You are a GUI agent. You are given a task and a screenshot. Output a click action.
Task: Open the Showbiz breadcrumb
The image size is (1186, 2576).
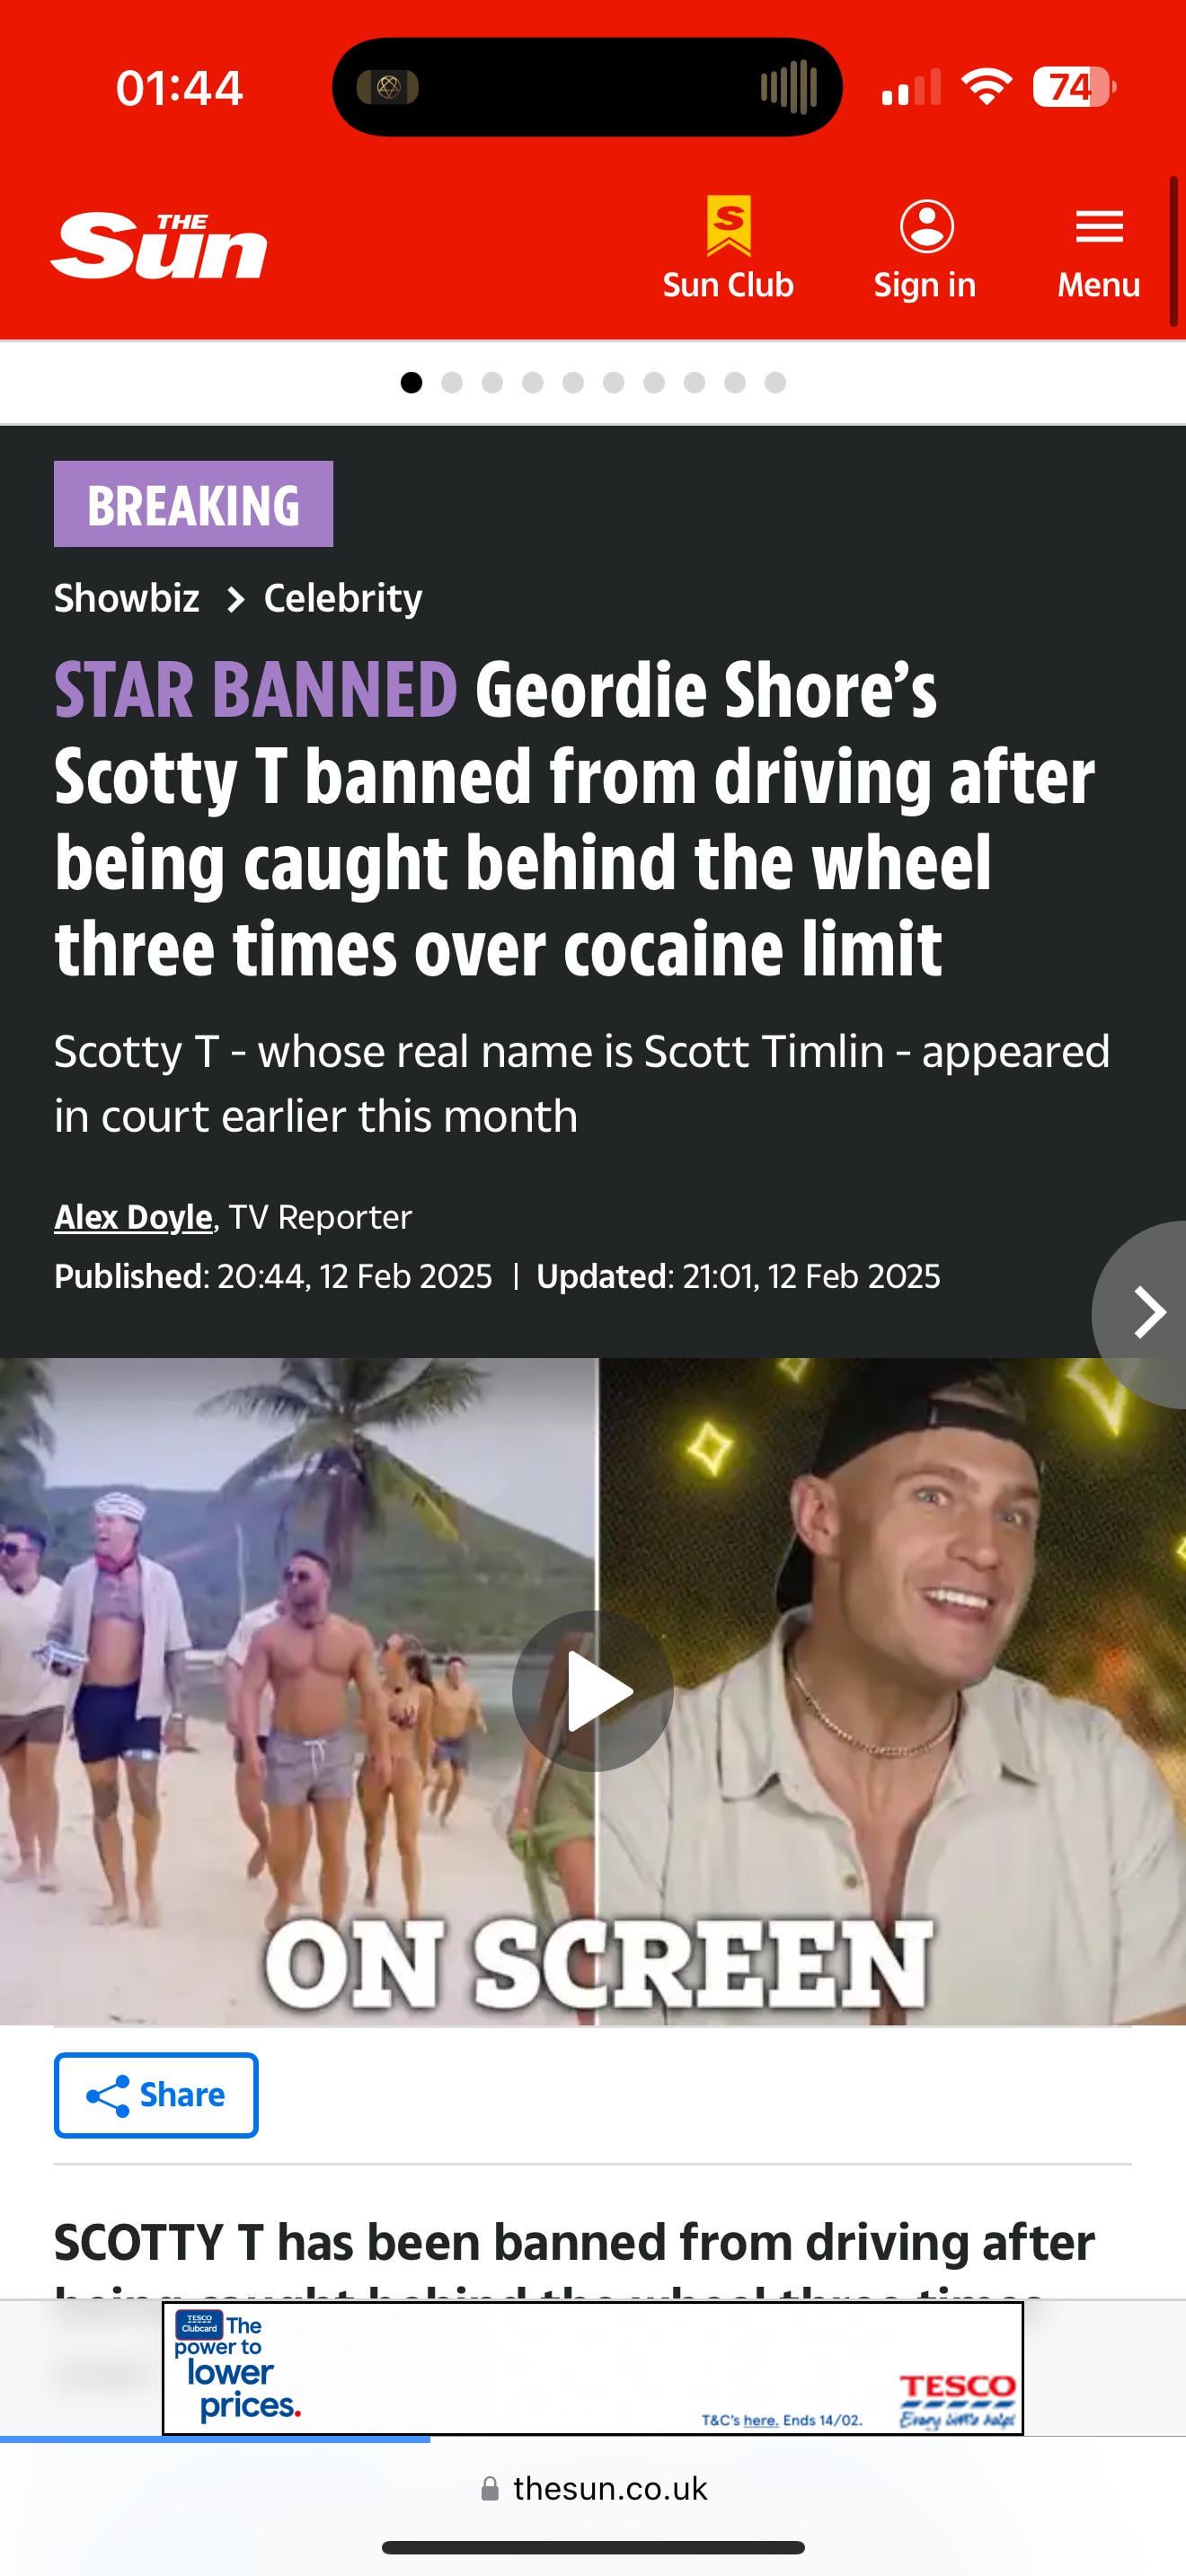[x=127, y=598]
